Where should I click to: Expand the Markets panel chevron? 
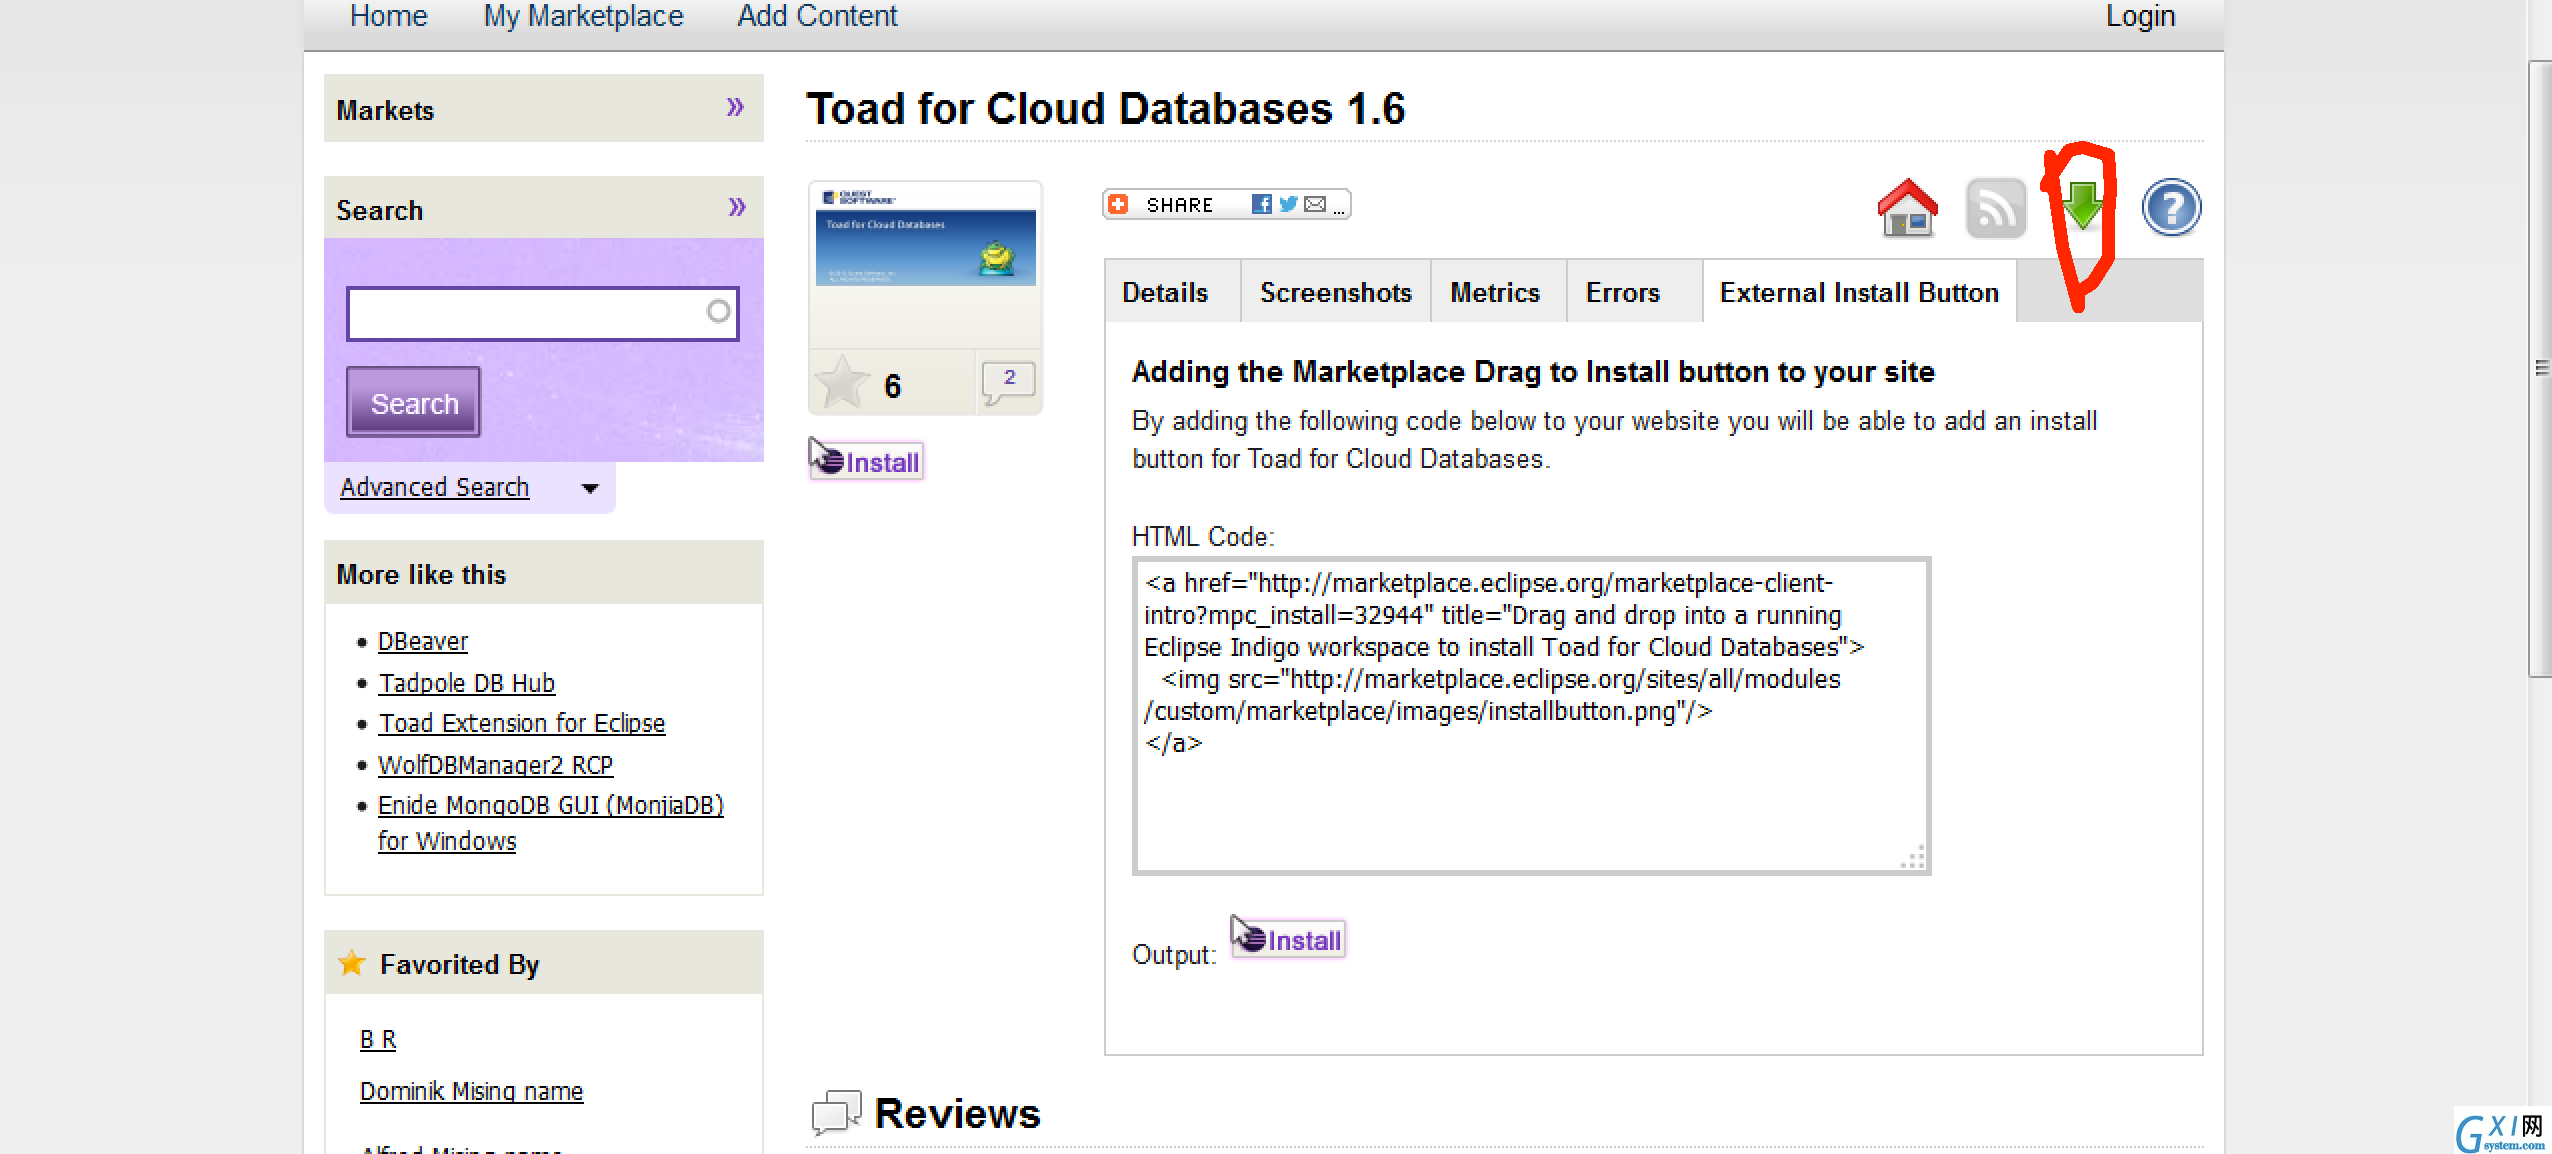[x=736, y=107]
